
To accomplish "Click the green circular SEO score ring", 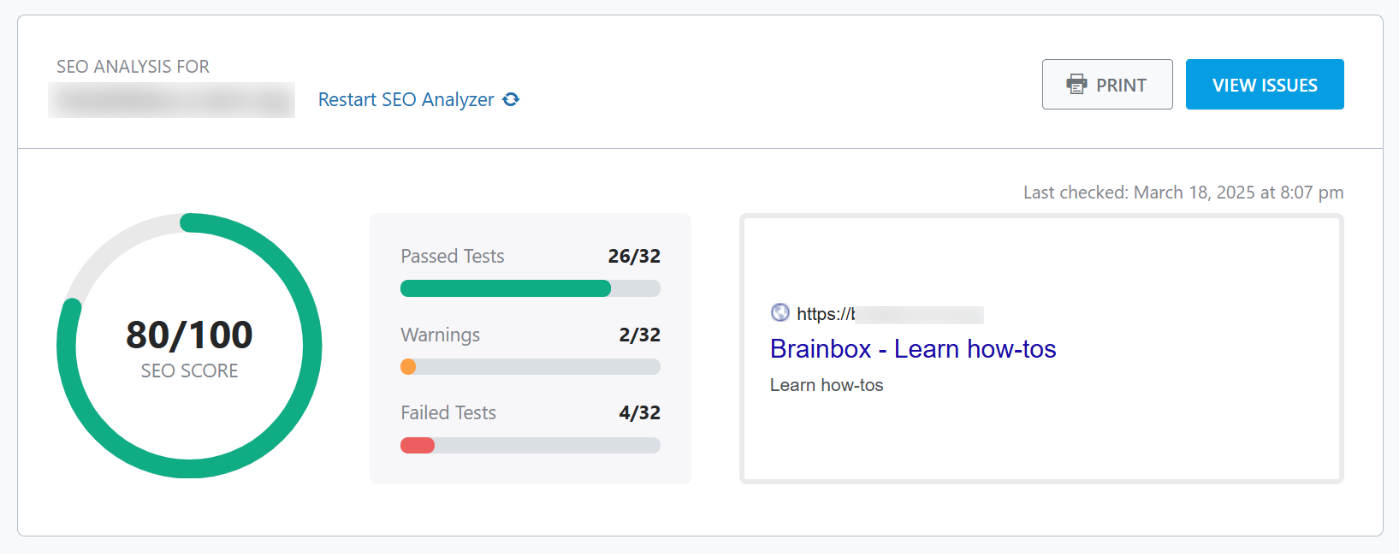I will [x=189, y=345].
